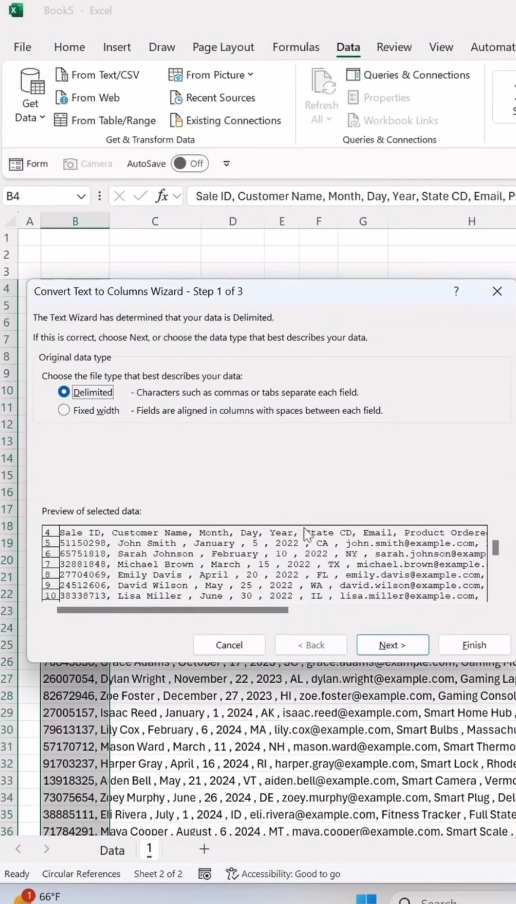516x904 pixels.
Task: Click the taskbar Search box
Action: (x=453, y=899)
